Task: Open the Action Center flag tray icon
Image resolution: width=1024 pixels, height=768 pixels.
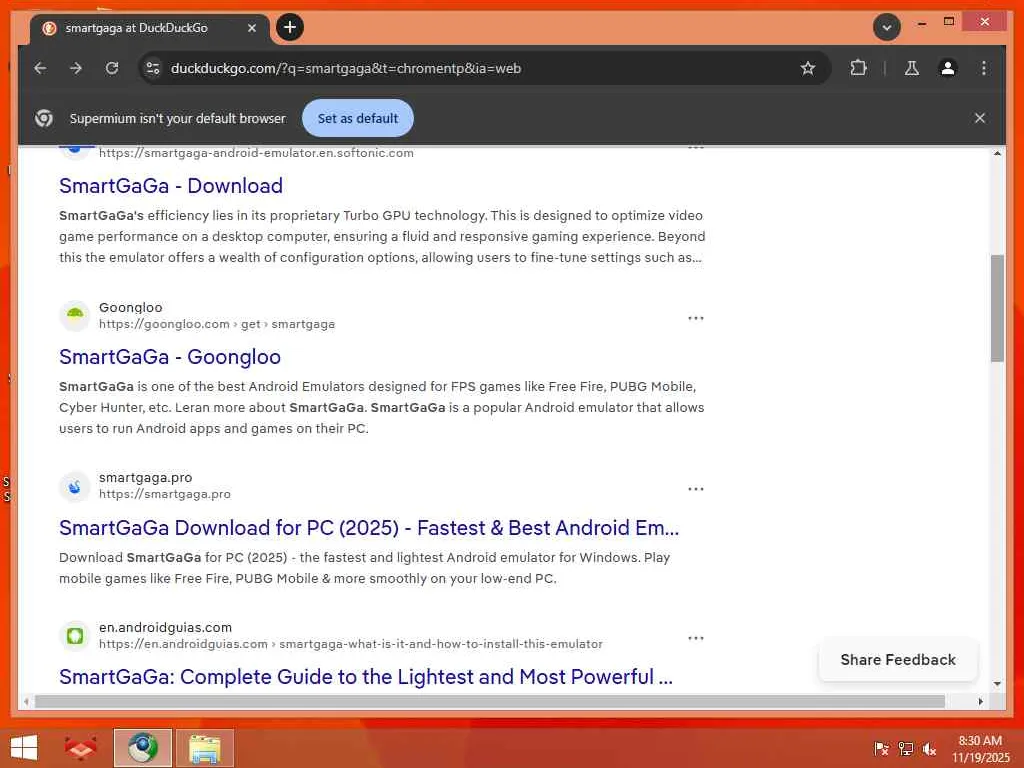Action: (881, 748)
